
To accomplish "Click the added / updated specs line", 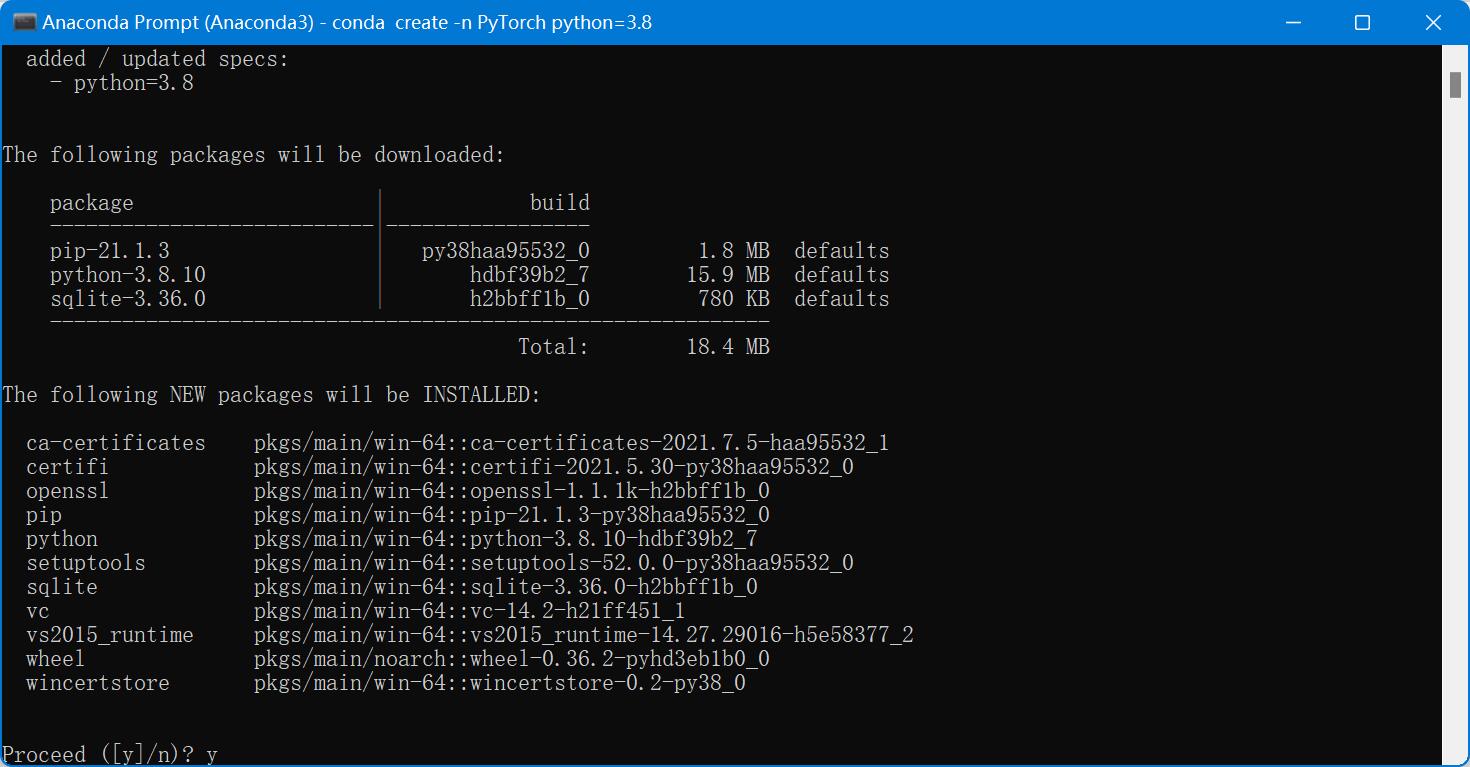I will pos(160,58).
